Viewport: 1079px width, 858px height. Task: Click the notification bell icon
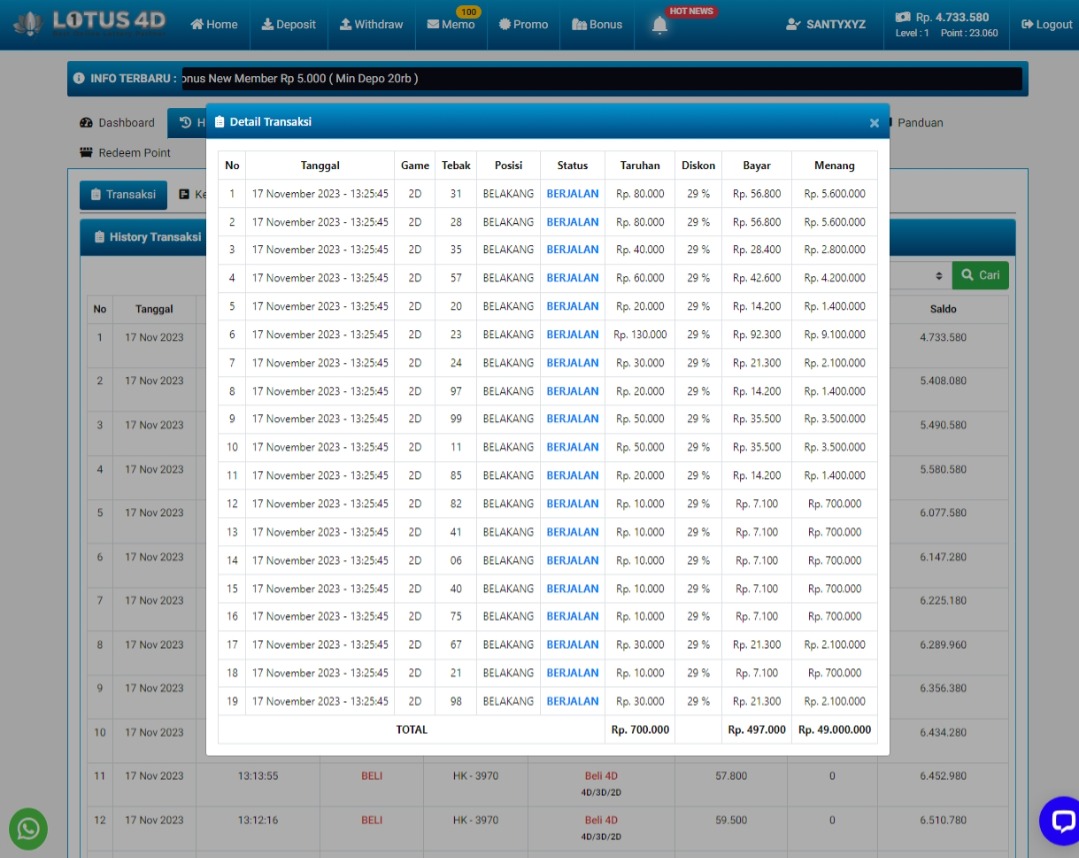tap(659, 26)
